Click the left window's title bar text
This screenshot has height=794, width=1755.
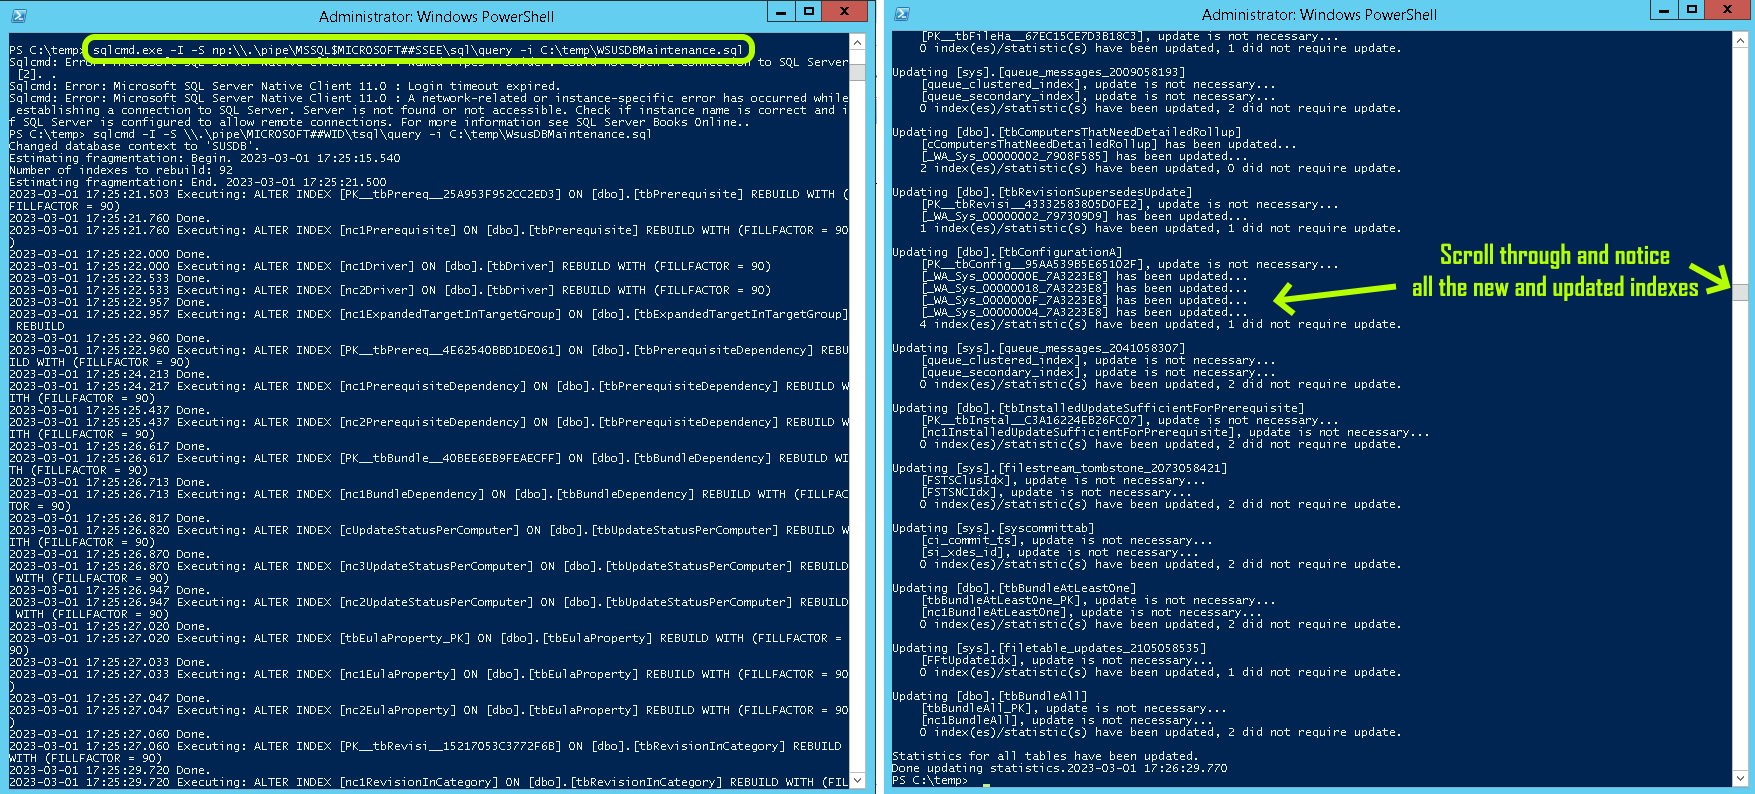(436, 16)
